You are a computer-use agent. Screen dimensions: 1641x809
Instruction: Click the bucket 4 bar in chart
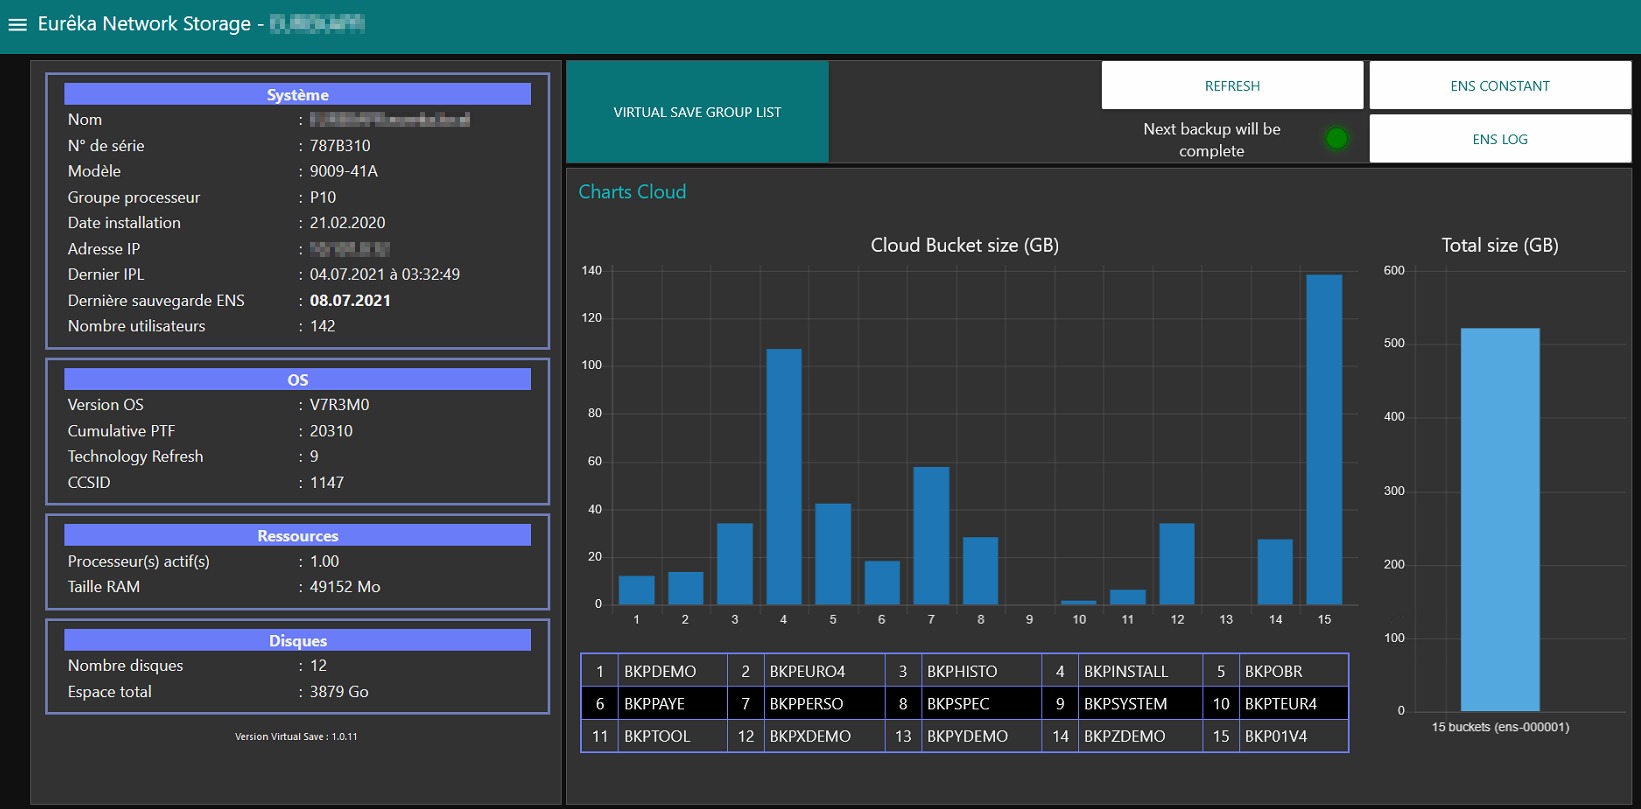coord(784,477)
